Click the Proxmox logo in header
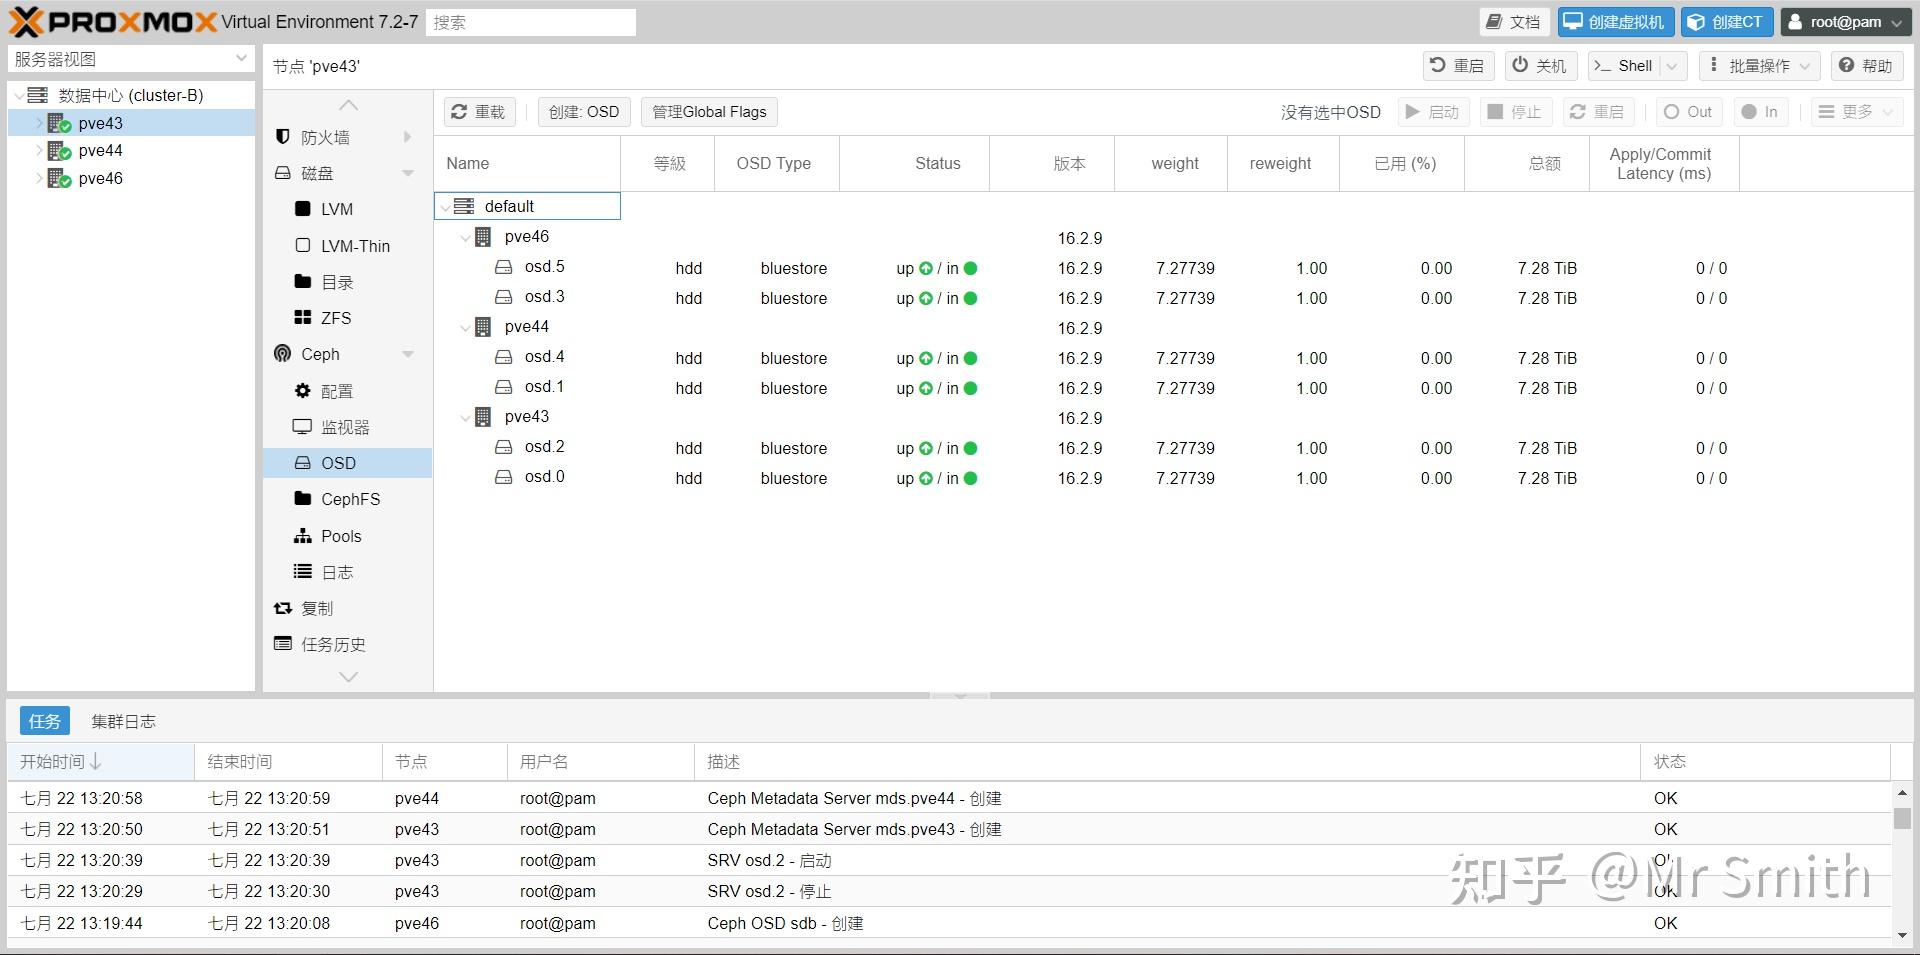 coord(112,21)
